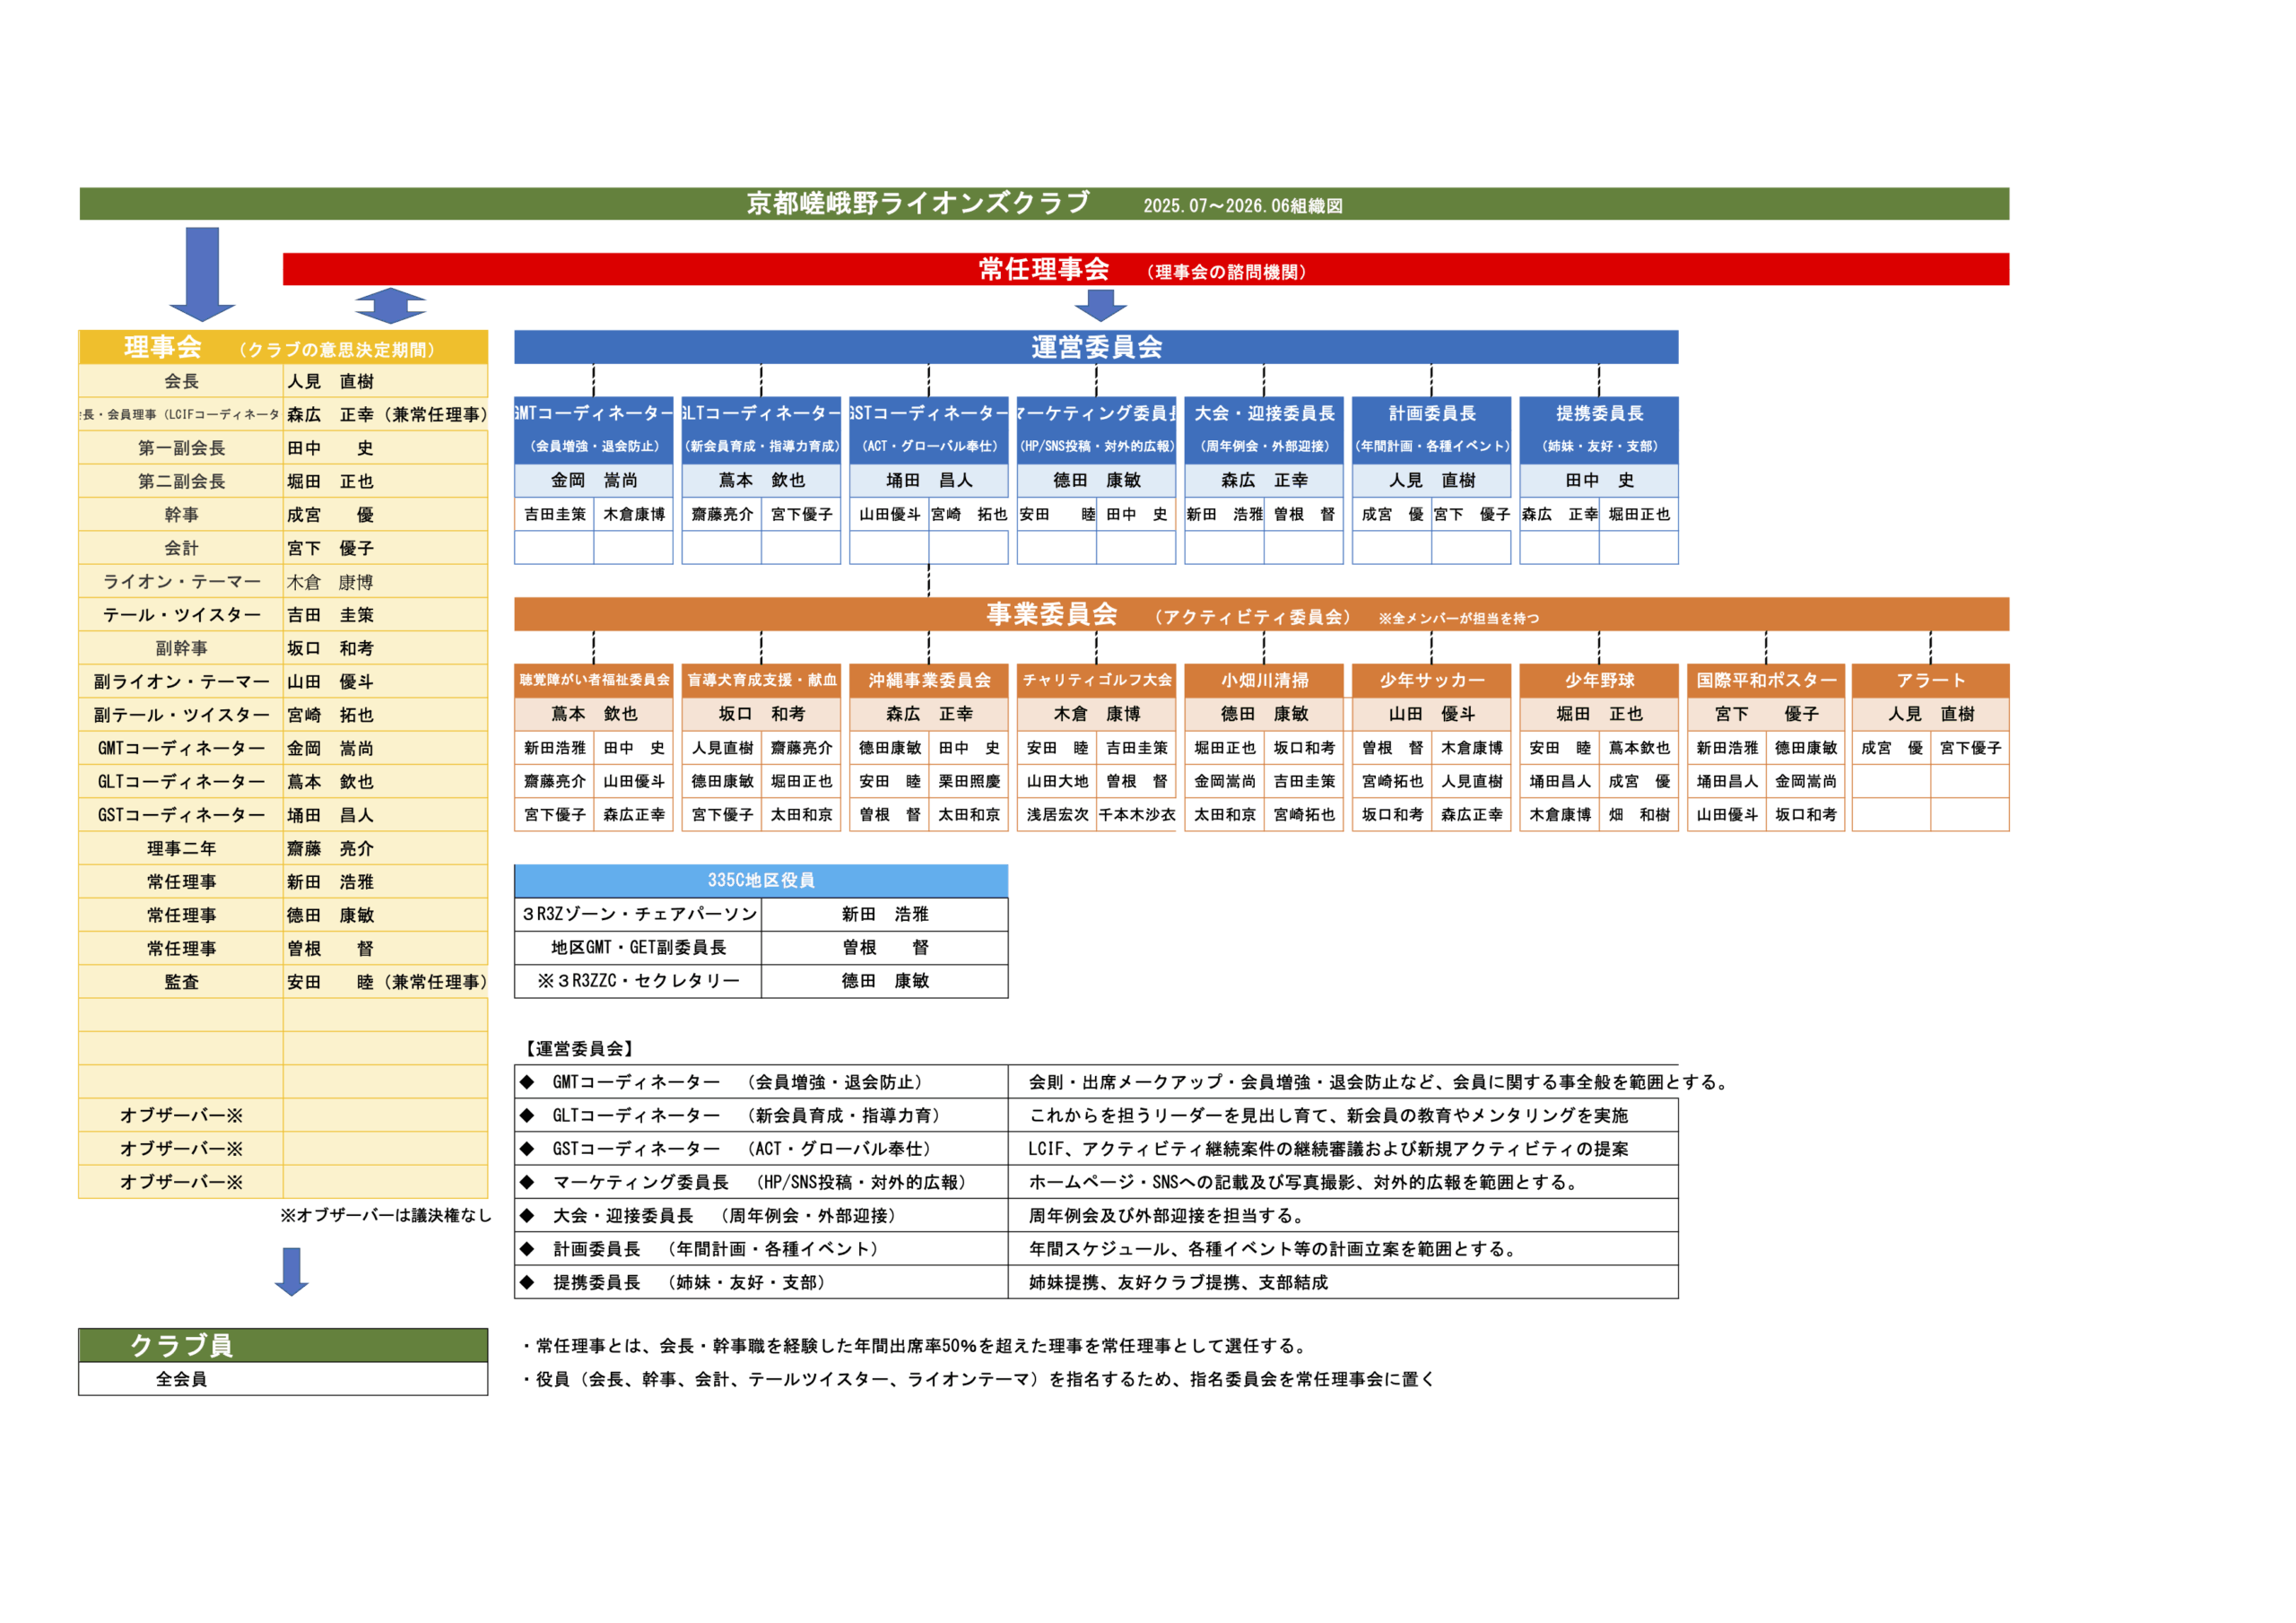Click the チャリティゴルフ大会 orange box
Image resolution: width=2296 pixels, height=1623 pixels.
[1096, 680]
